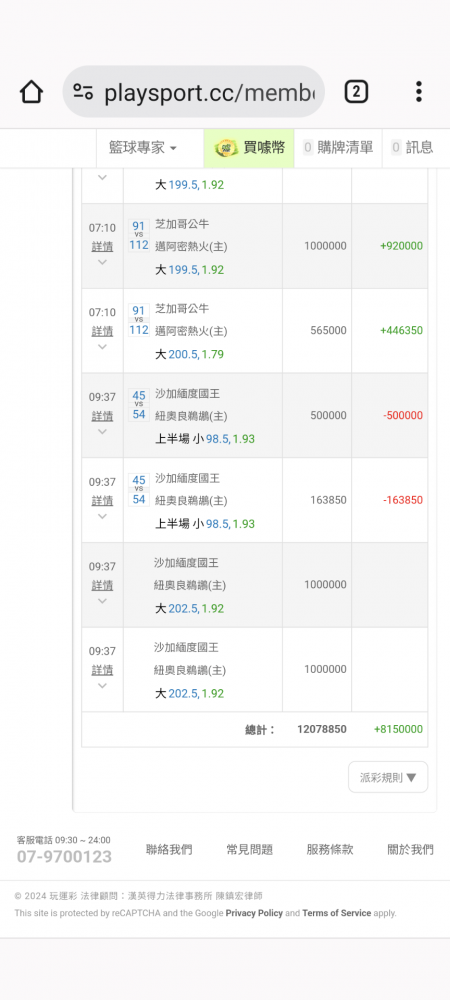Expand the 派彩規則 dropdown
450x1000 pixels.
tap(388, 777)
